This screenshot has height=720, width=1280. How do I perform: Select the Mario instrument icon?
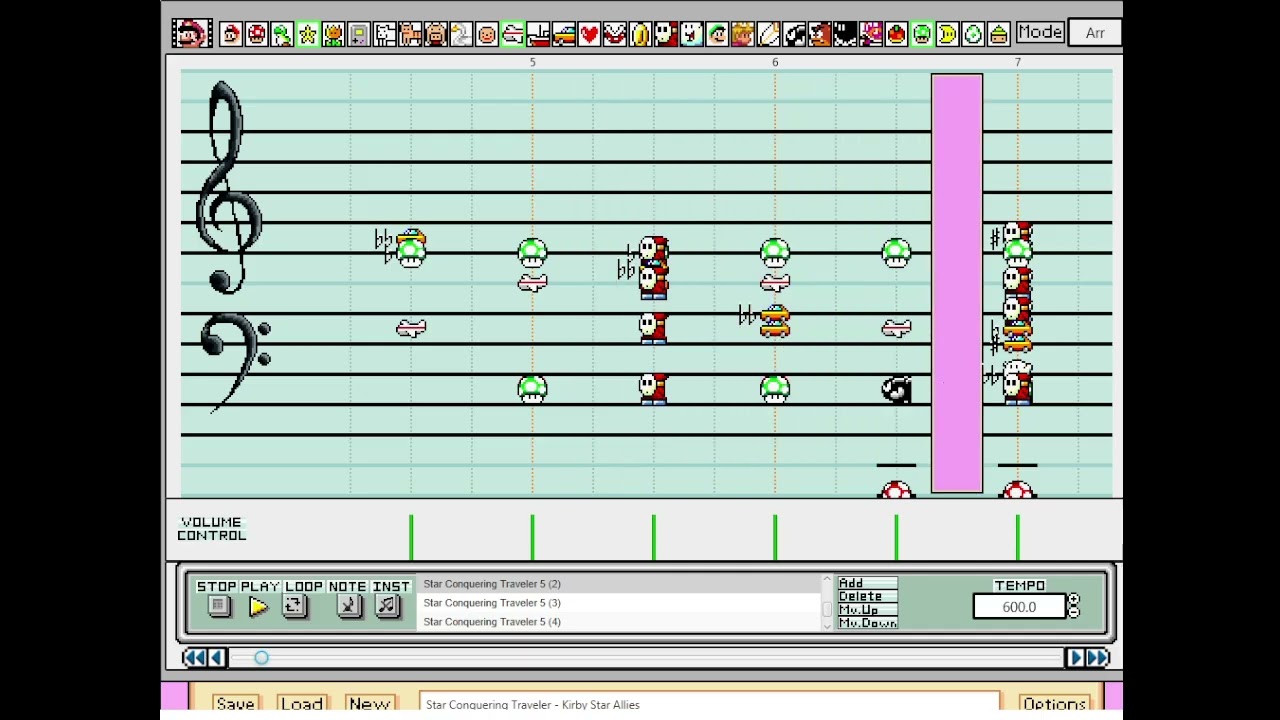point(231,34)
